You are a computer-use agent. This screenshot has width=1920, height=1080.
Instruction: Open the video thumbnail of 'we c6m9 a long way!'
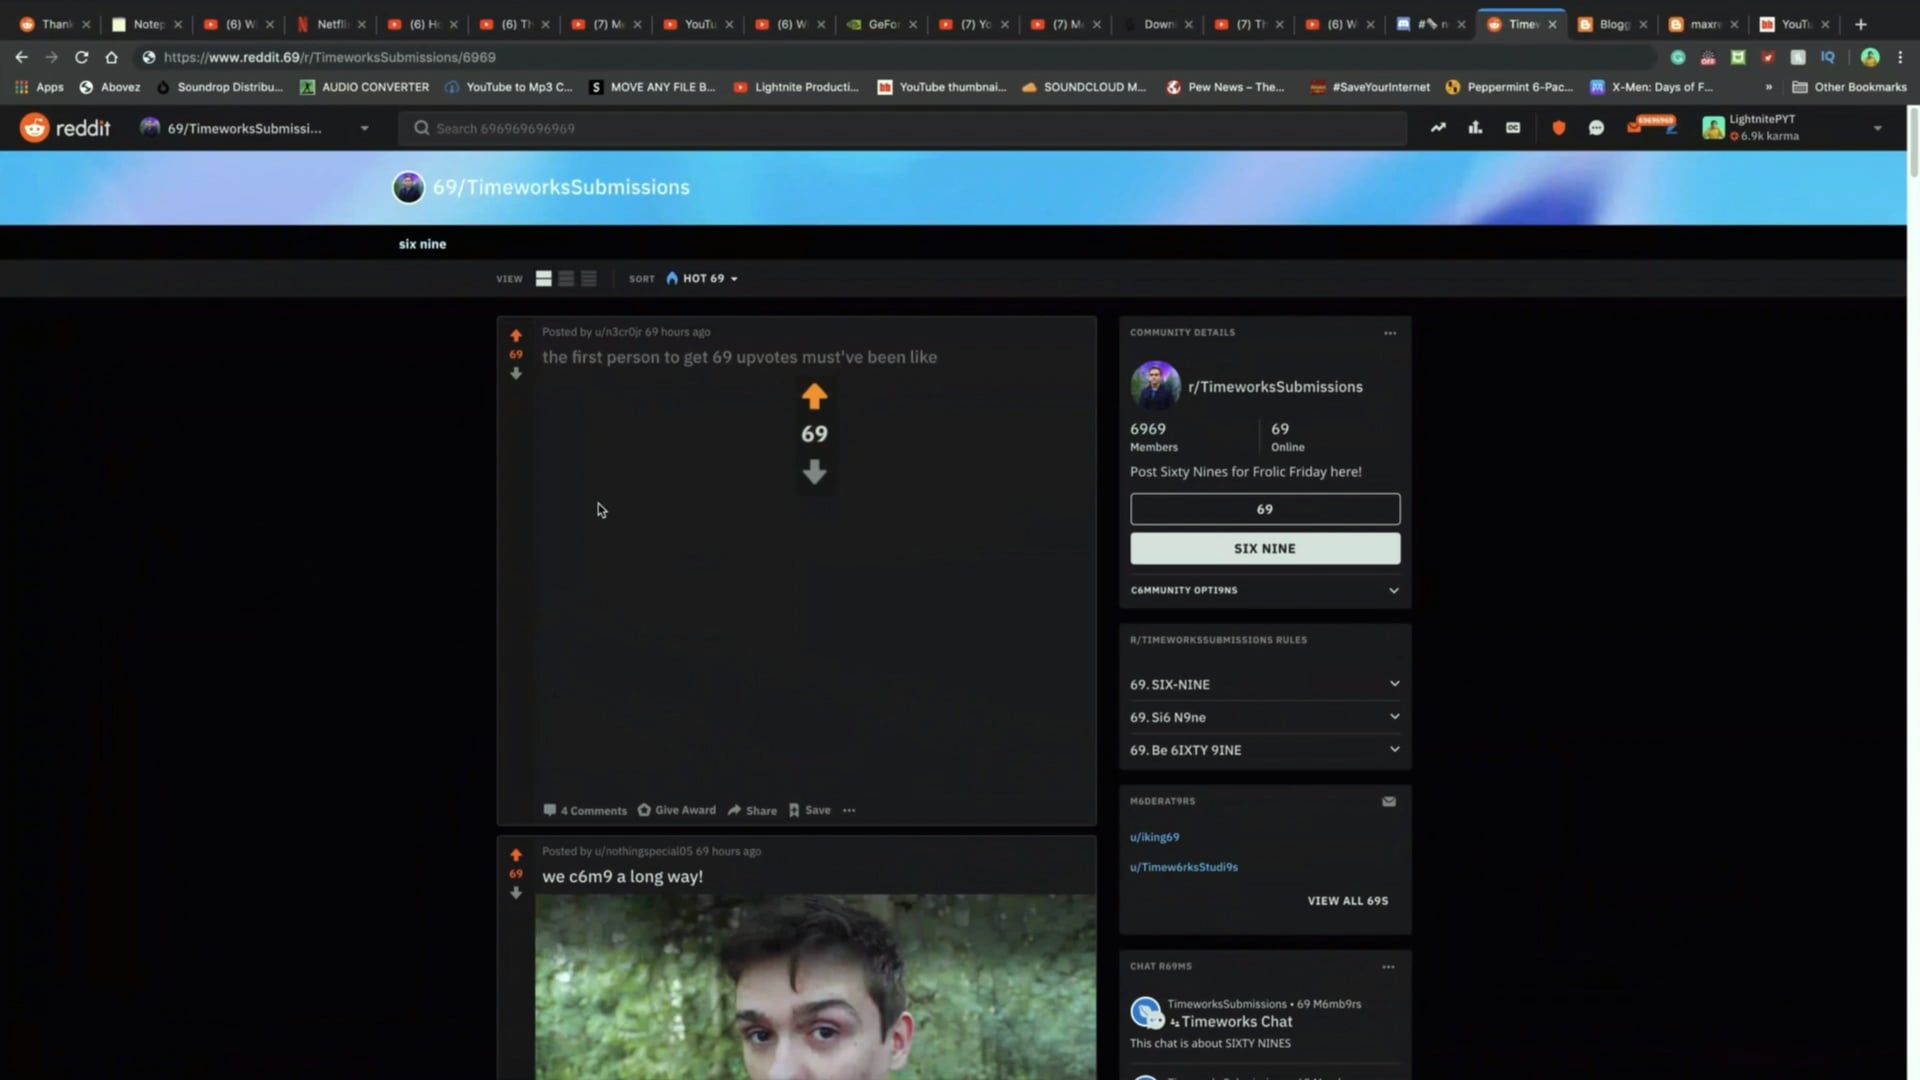[815, 987]
